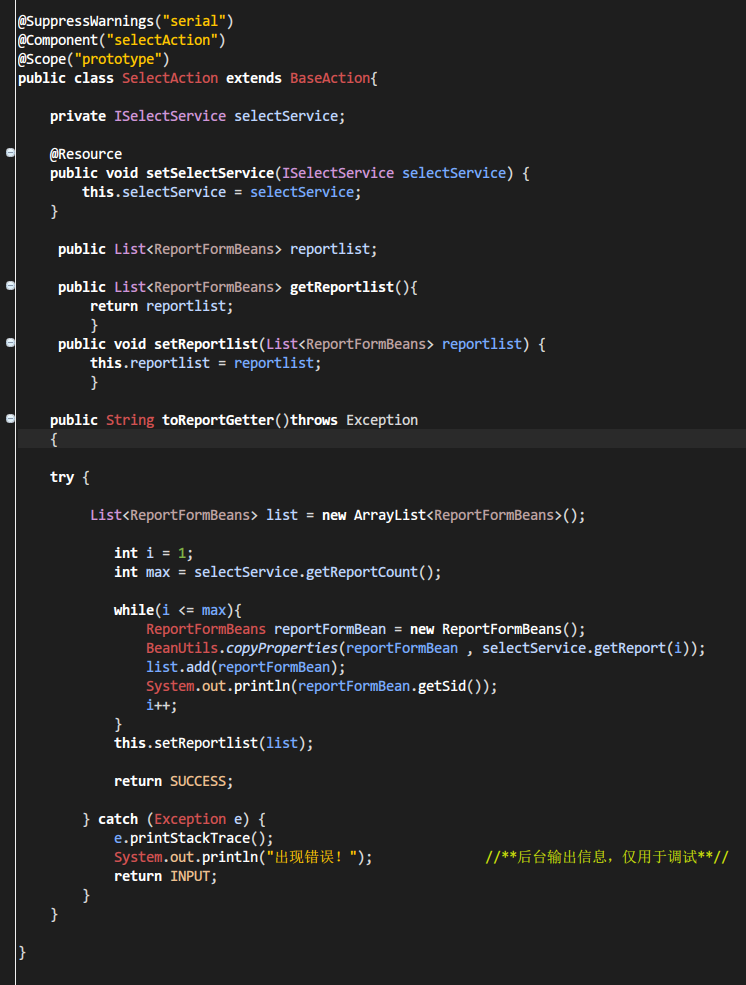Click the @Resource annotation
This screenshot has width=746, height=985.
[x=86, y=154]
